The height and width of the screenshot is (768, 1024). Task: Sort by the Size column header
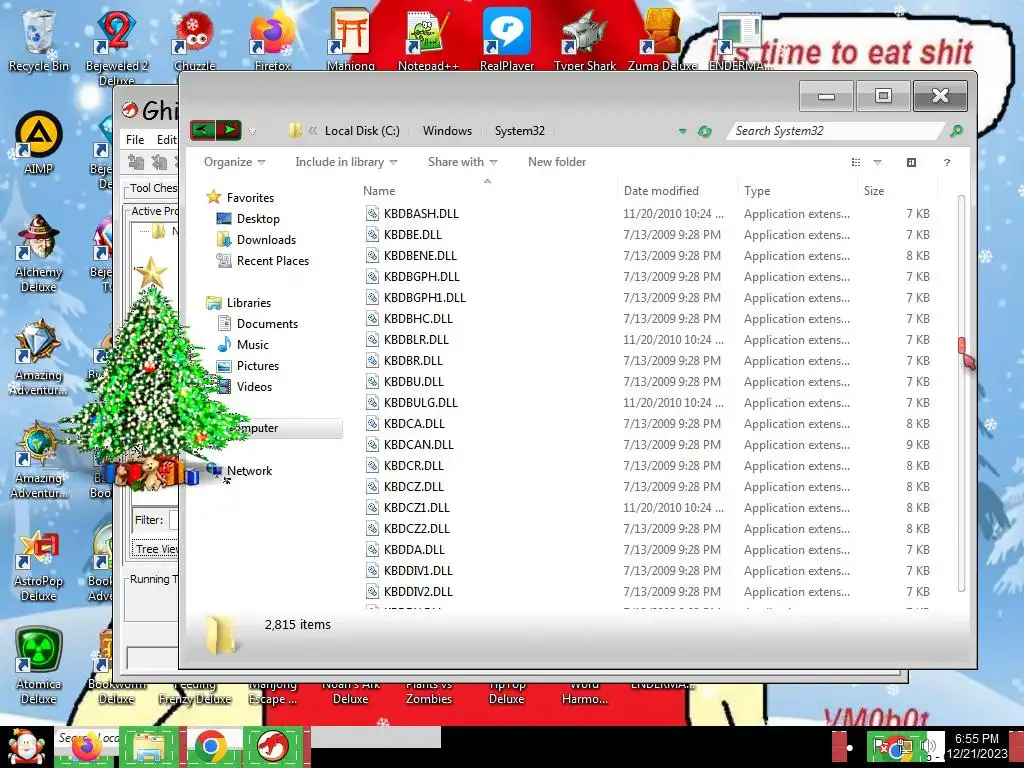coord(874,191)
